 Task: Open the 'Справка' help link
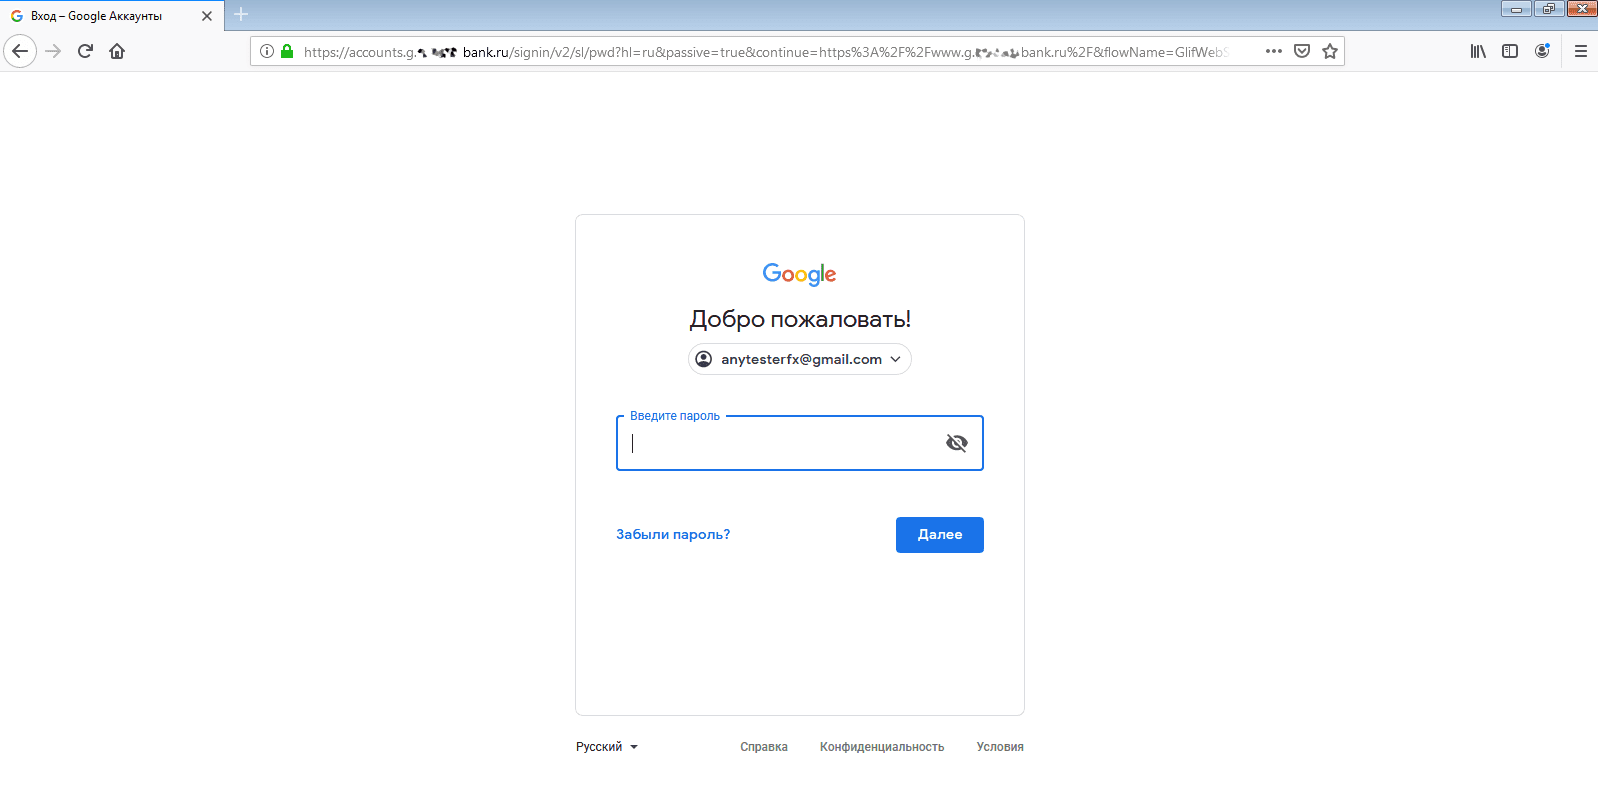[x=764, y=747]
